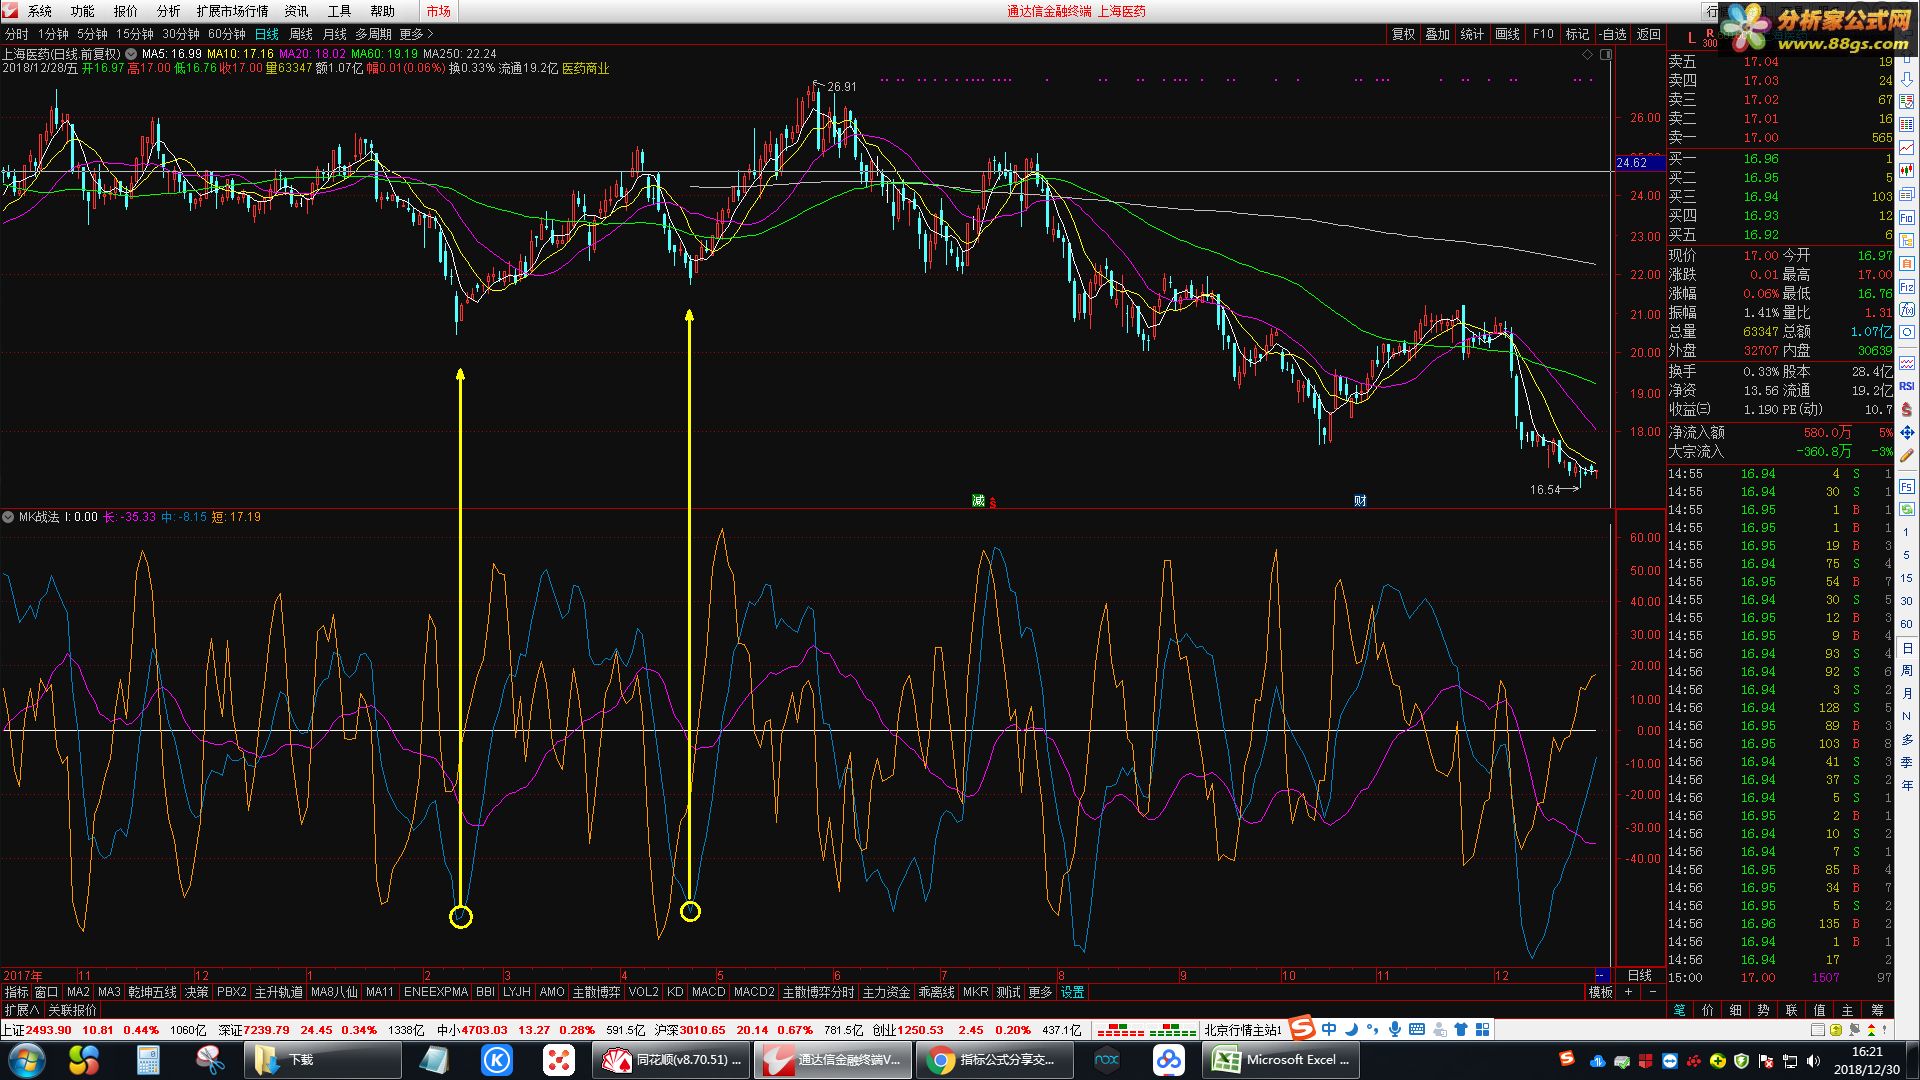Open the 叠加 options
The width and height of the screenshot is (1920, 1080).
click(x=1437, y=34)
